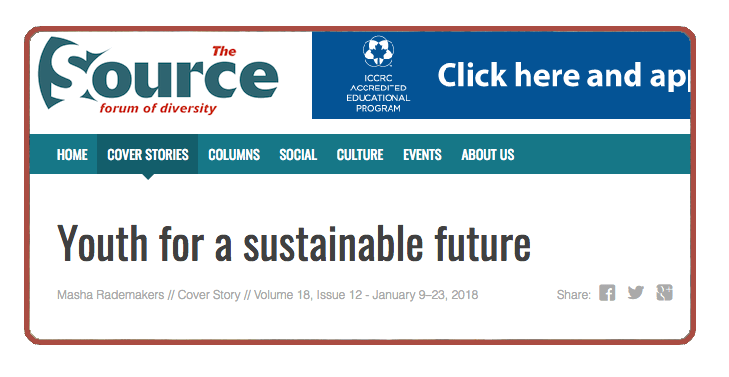Click the ICCRC Accredited Educational Program text
Image resolution: width=729 pixels, height=377 pixels.
click(378, 93)
